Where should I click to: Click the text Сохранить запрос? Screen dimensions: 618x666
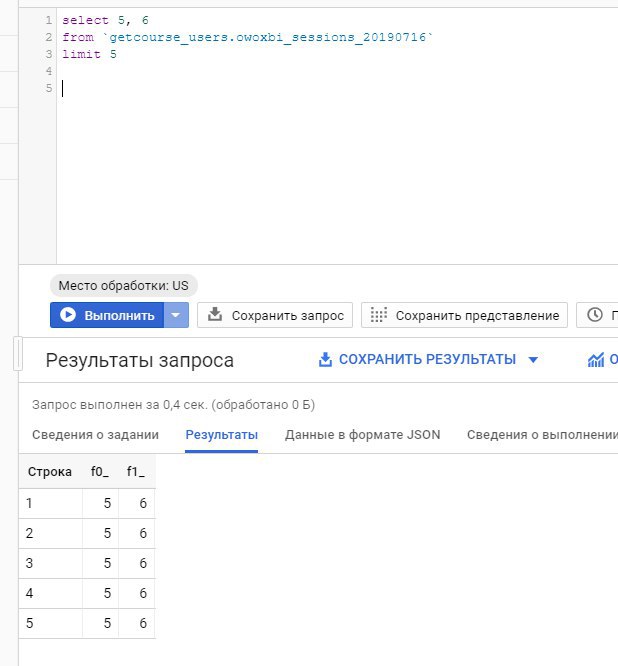tap(288, 316)
